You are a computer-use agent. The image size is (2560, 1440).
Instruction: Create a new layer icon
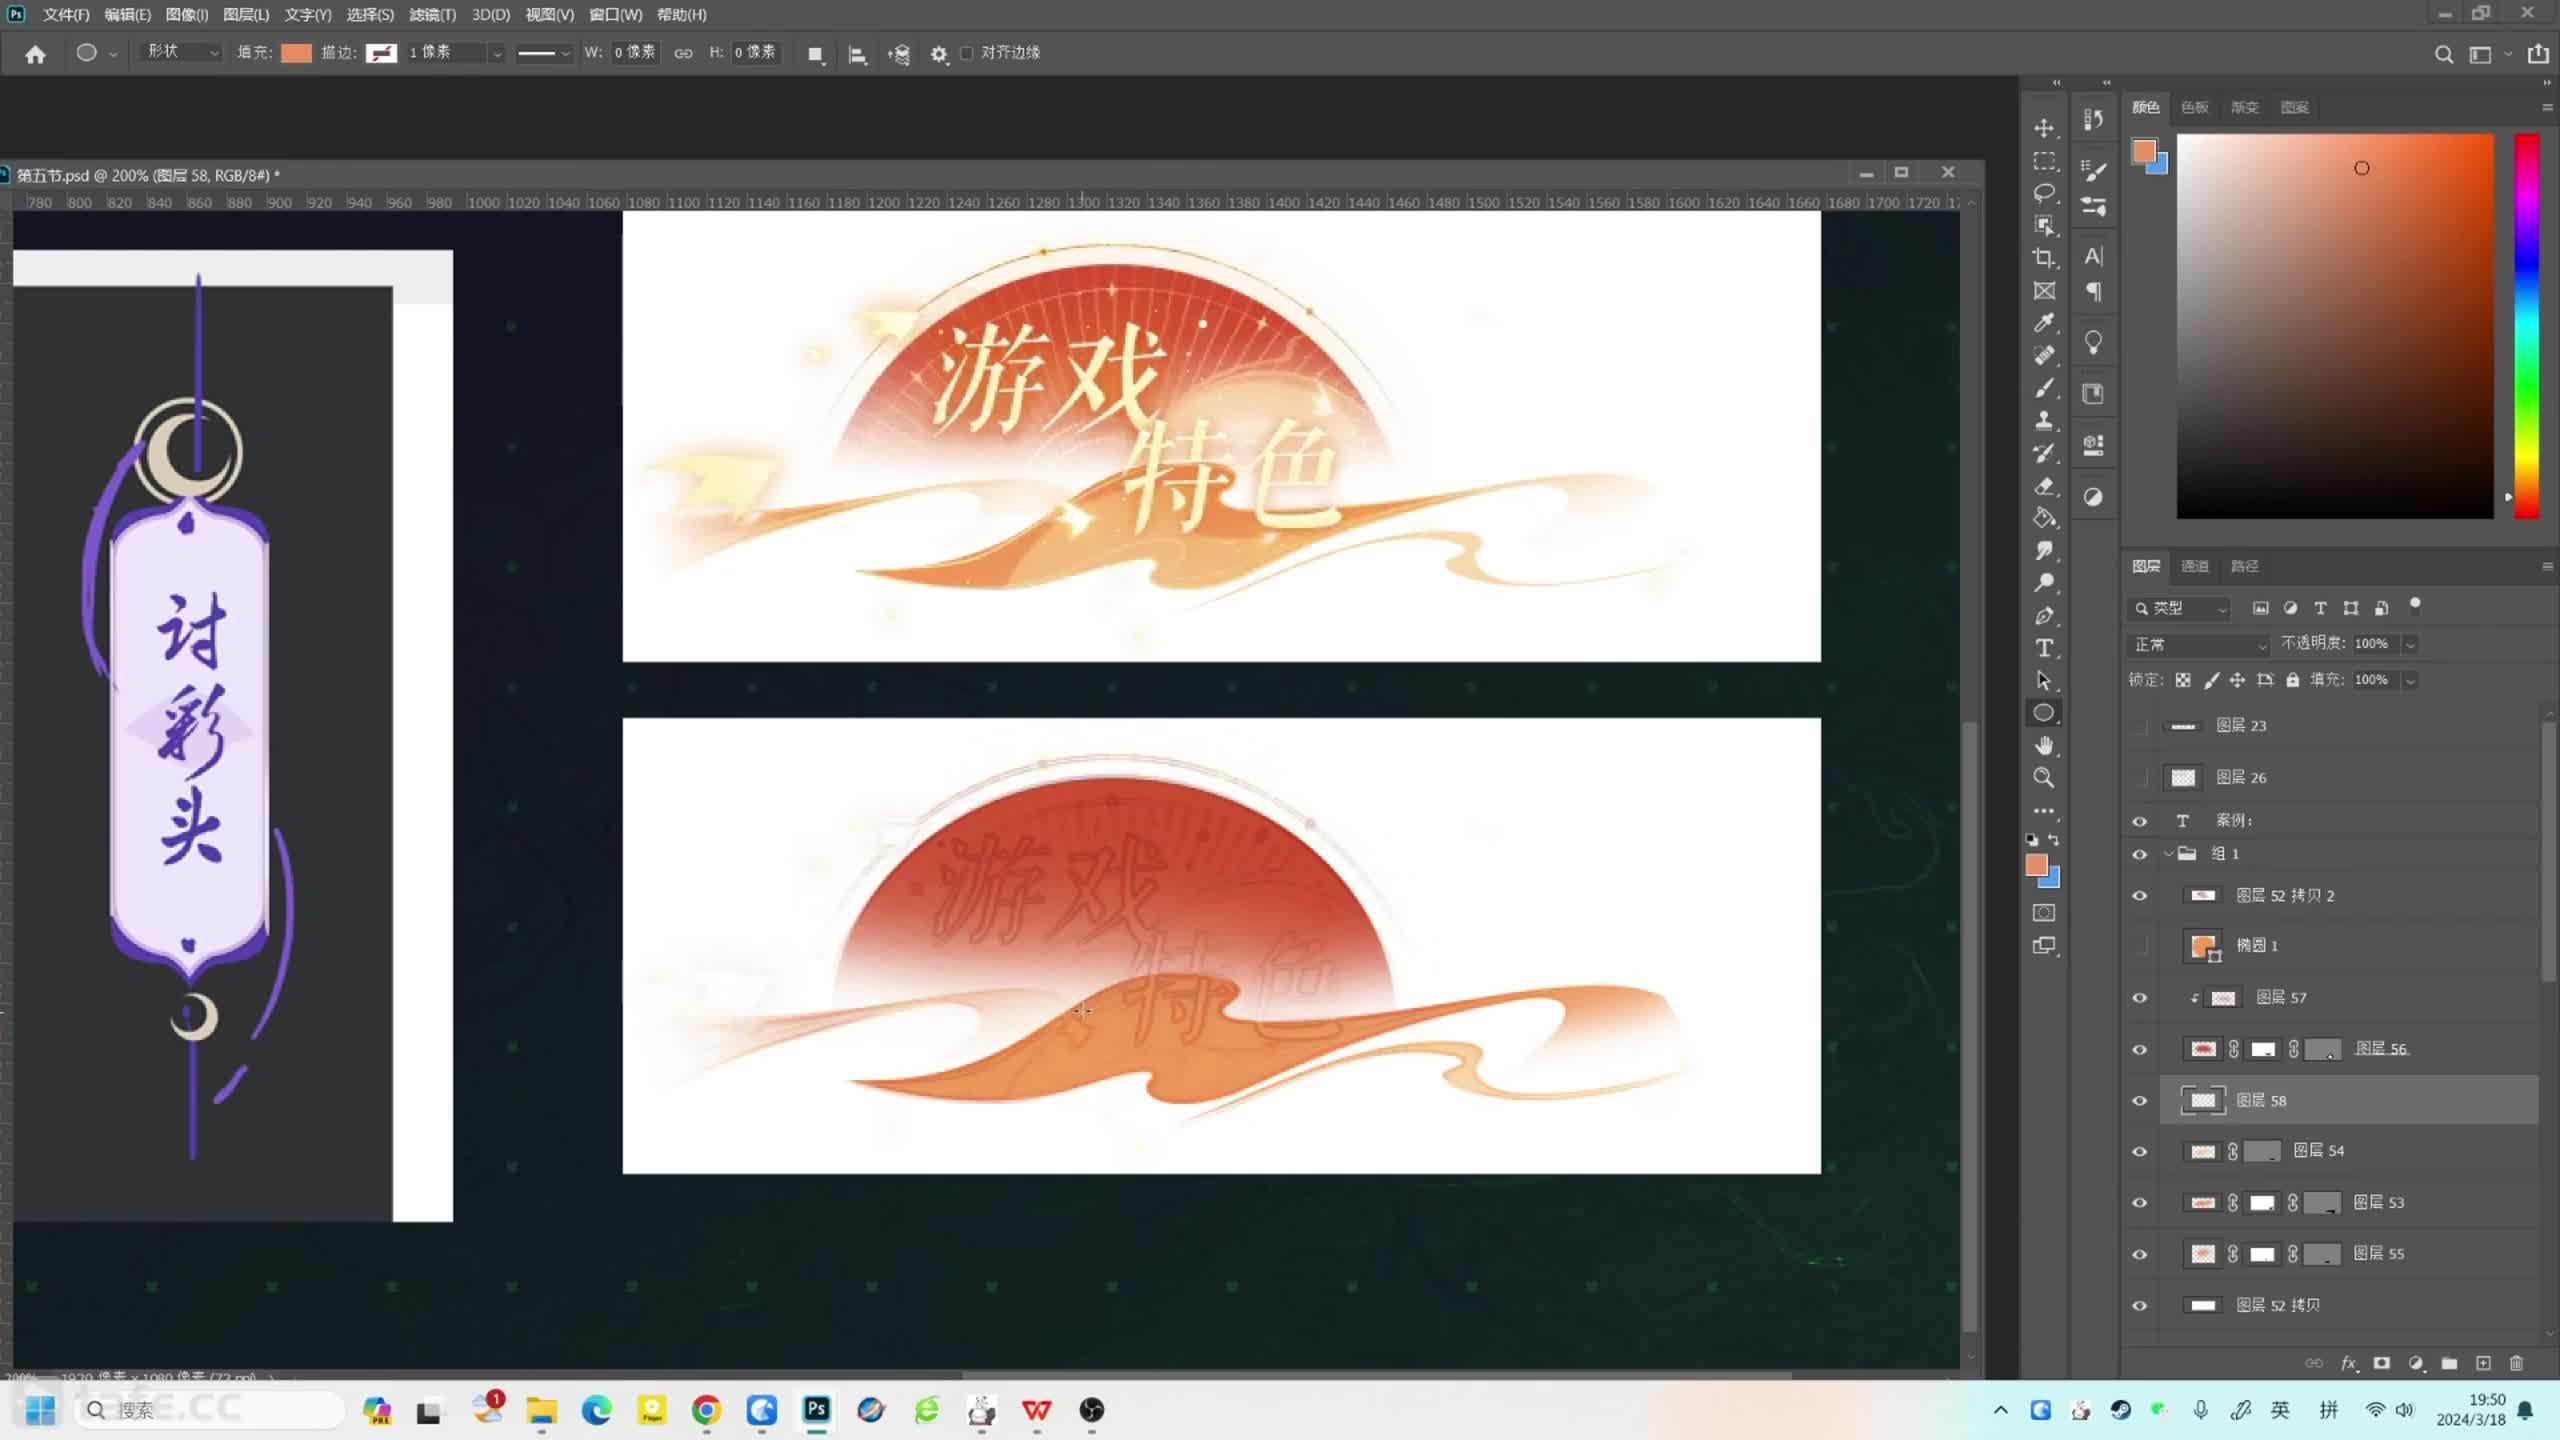pos(2483,1363)
